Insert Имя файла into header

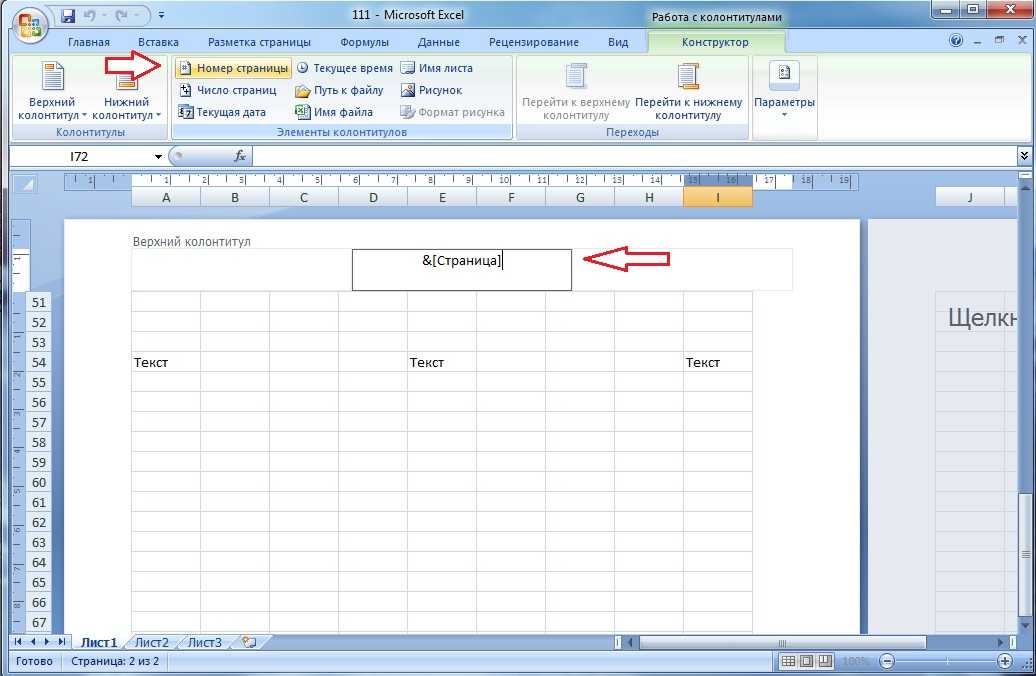pos(335,112)
